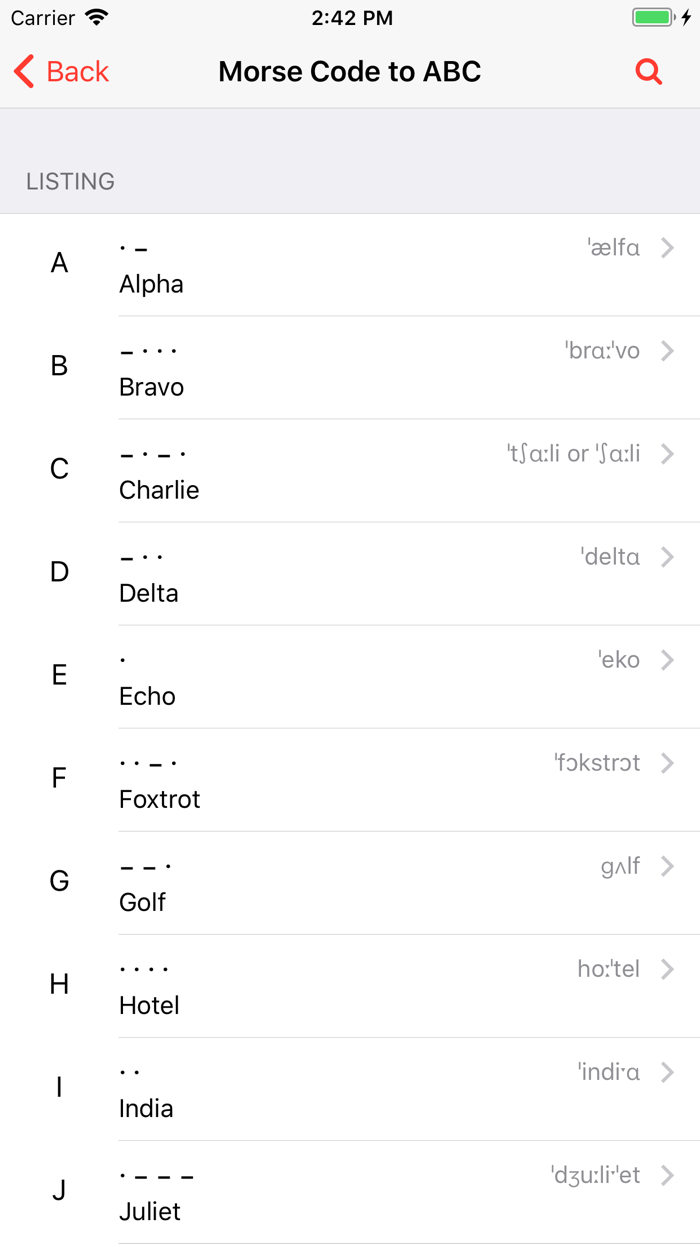The image size is (700, 1244).
Task: Tap the red search magnifier icon
Action: [649, 72]
